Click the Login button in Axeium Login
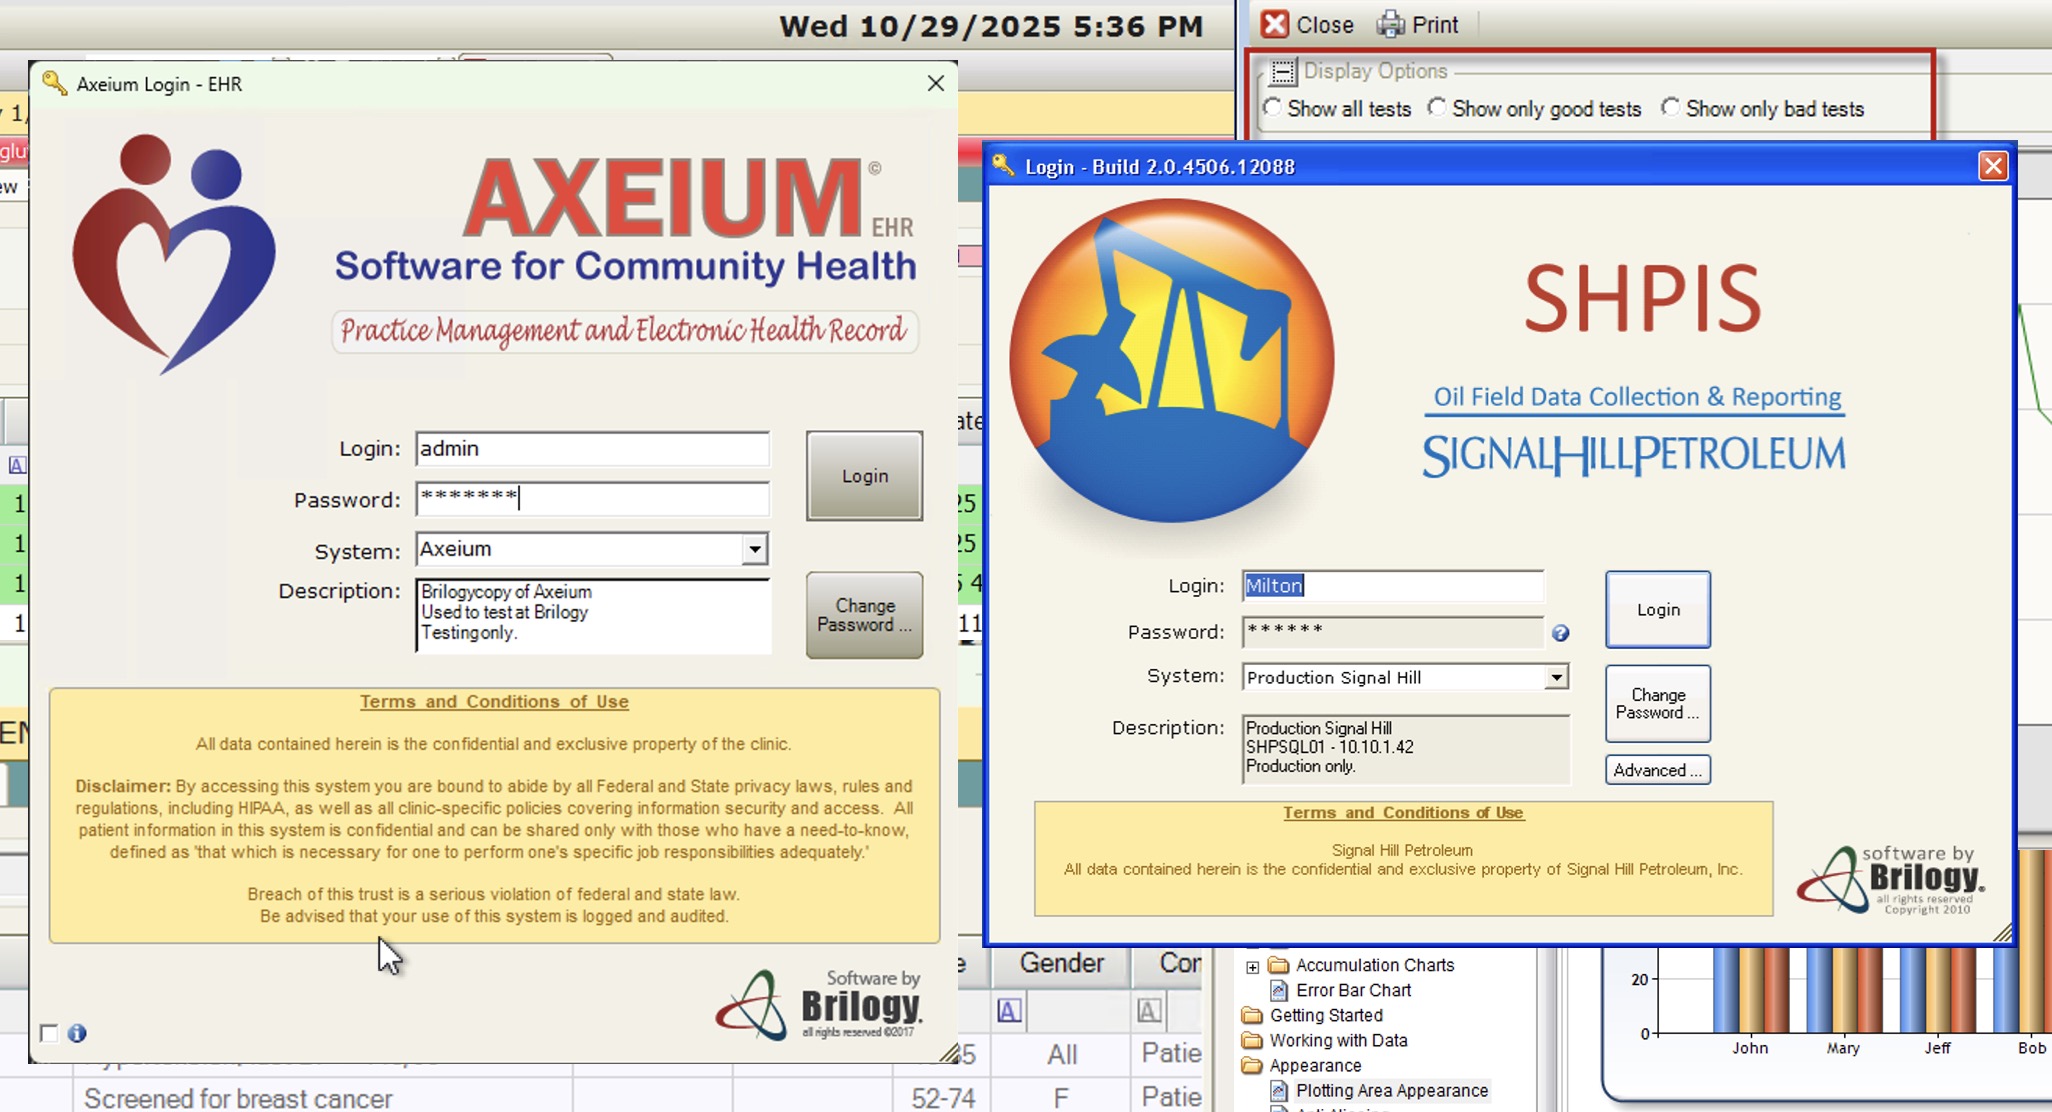2052x1112 pixels. 864,476
